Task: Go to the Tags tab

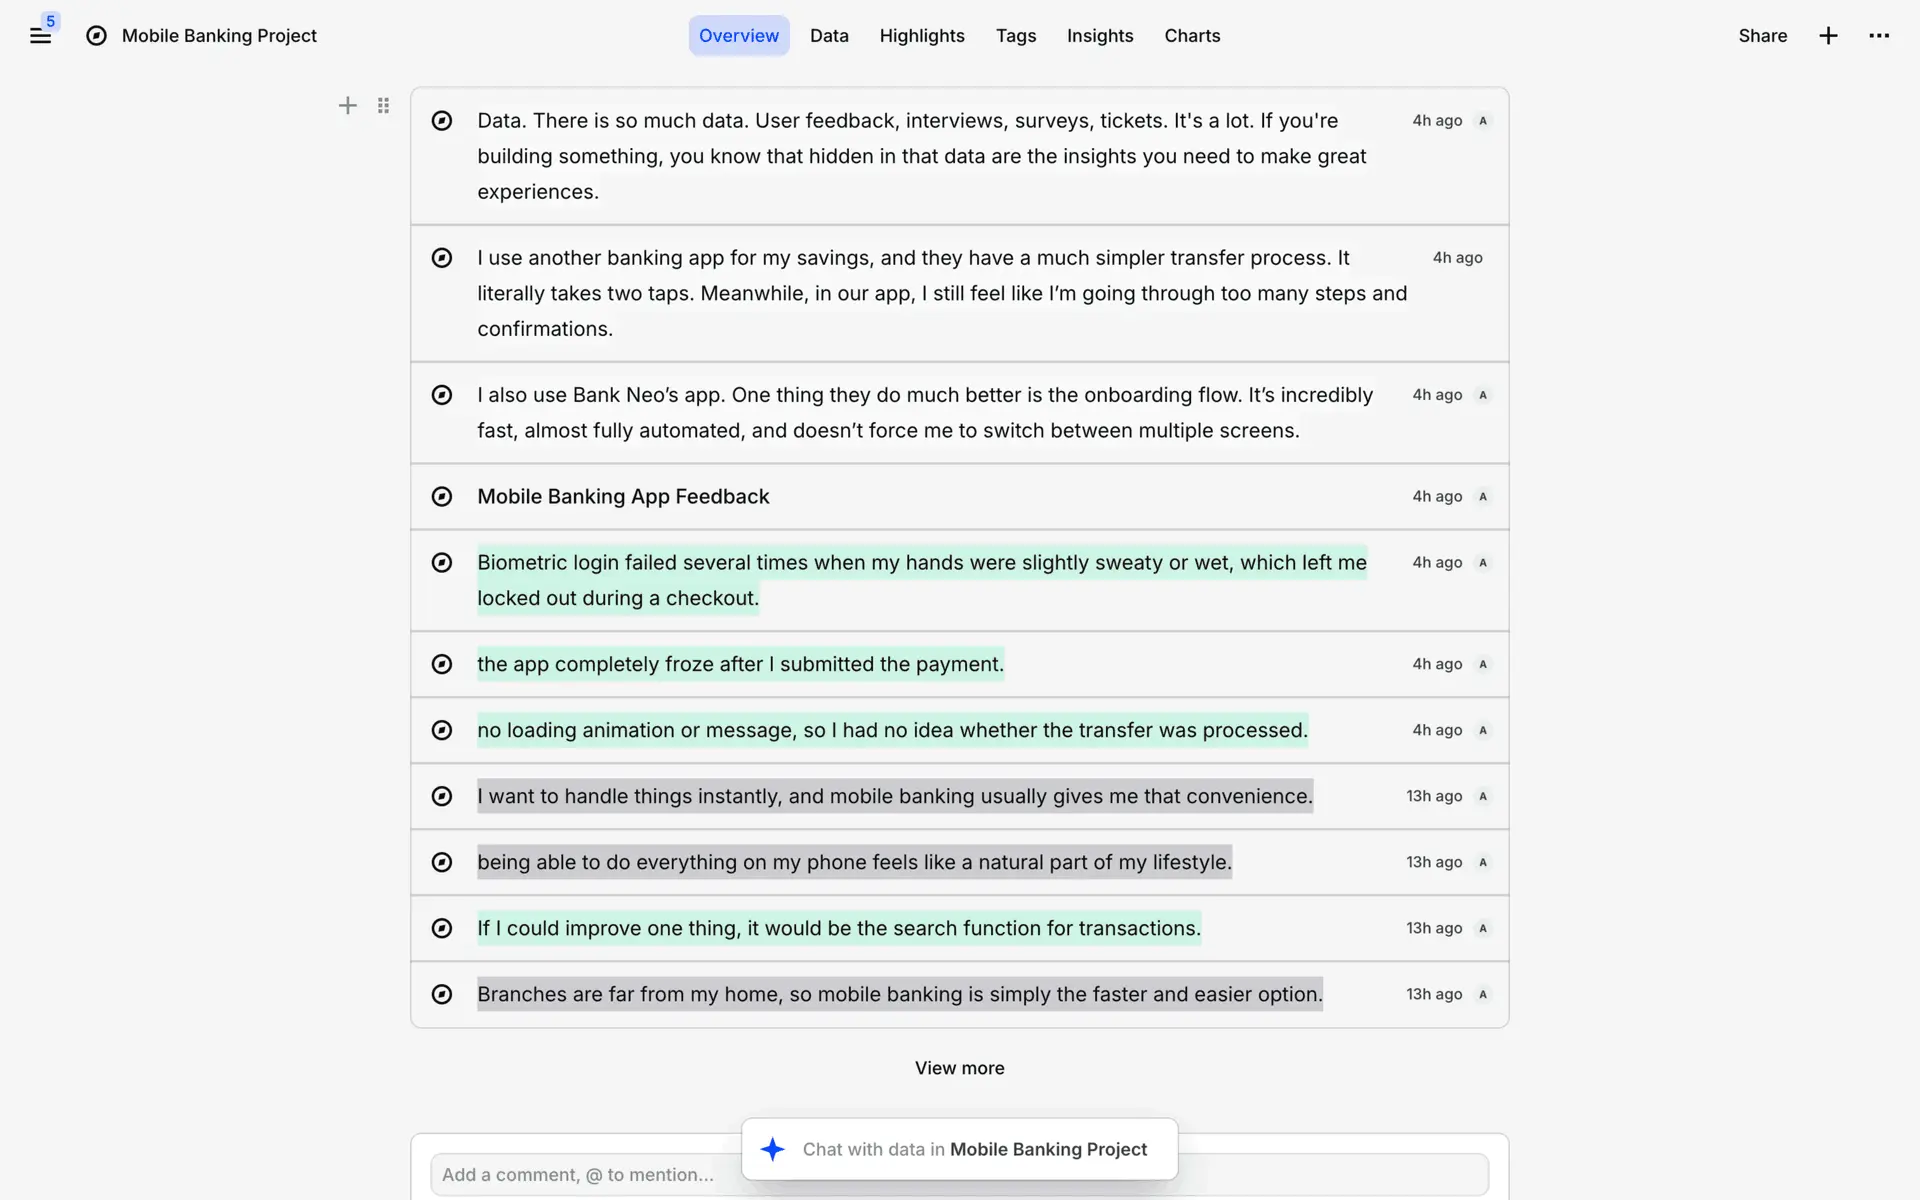Action: coord(1016,36)
